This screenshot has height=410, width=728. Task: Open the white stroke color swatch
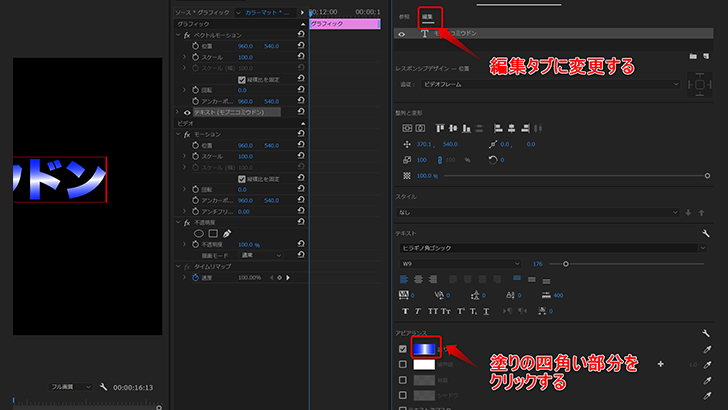[x=424, y=364]
